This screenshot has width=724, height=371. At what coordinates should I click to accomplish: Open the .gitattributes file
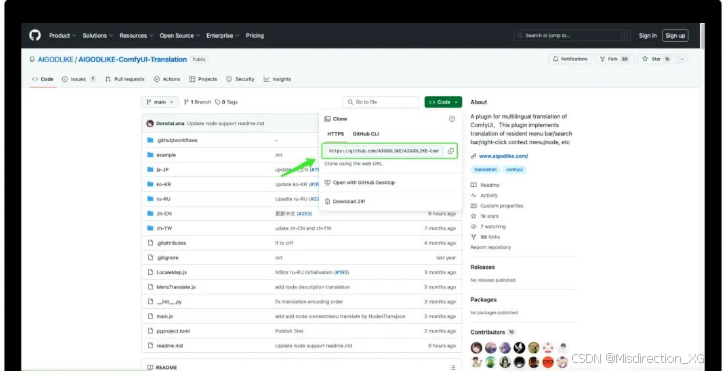pyautogui.click(x=171, y=243)
